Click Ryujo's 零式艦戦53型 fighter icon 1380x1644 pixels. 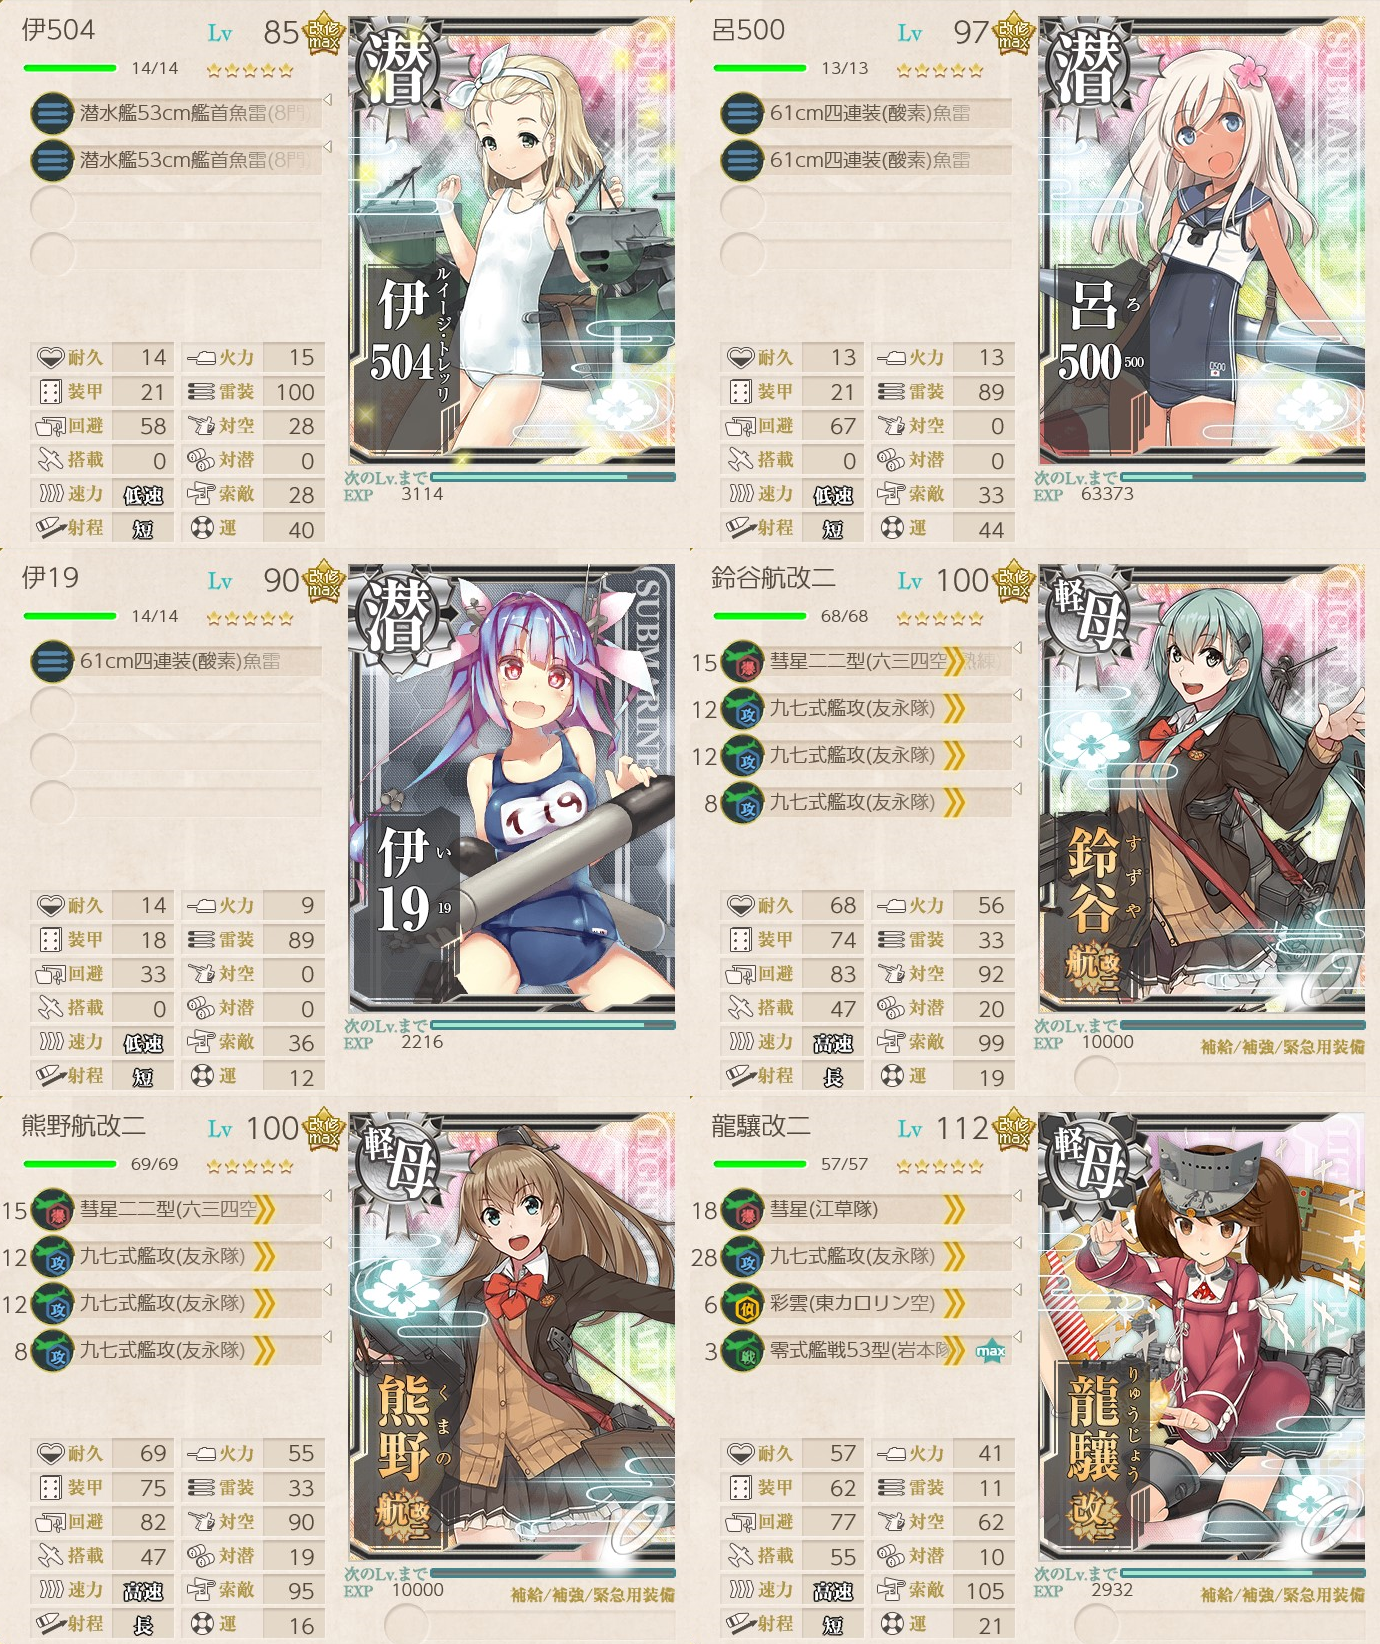point(742,1351)
